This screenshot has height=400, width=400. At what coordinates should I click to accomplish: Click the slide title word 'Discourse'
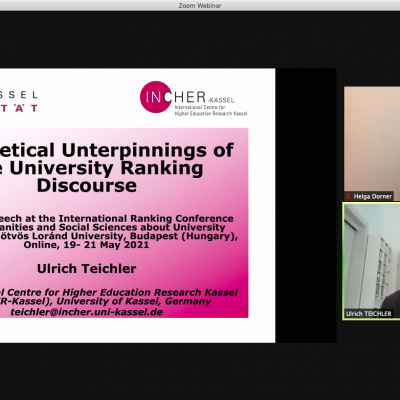point(87,186)
